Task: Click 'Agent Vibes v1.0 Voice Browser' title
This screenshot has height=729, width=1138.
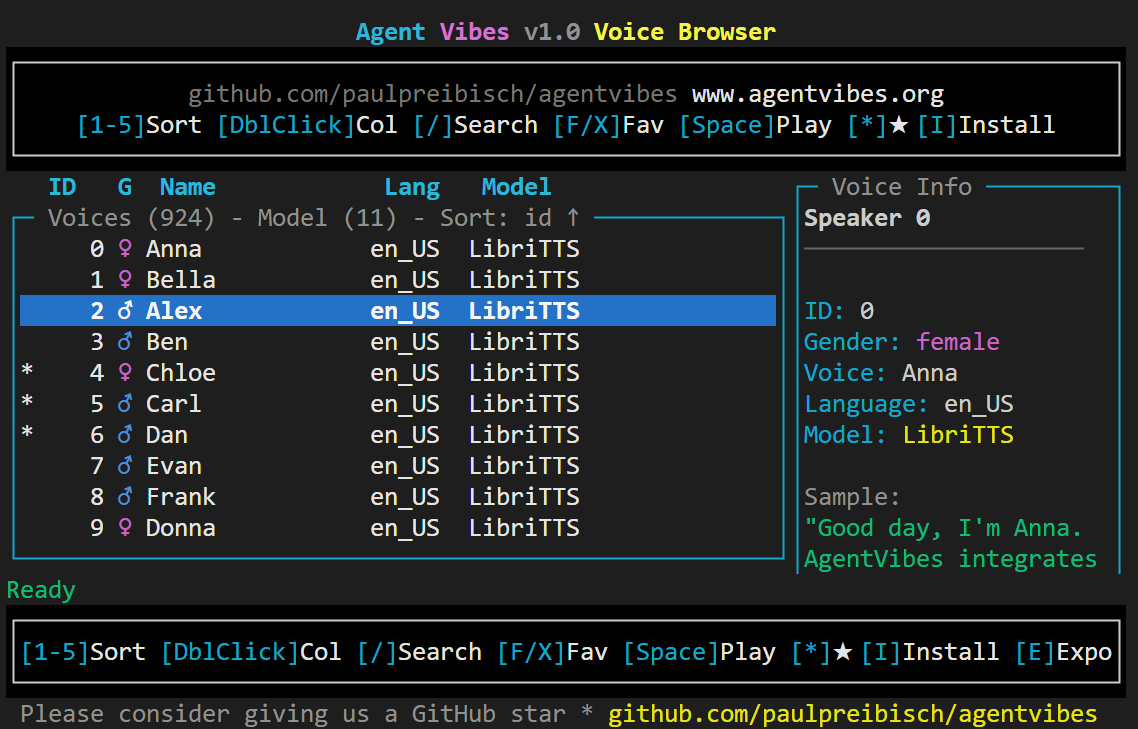Action: pos(566,32)
